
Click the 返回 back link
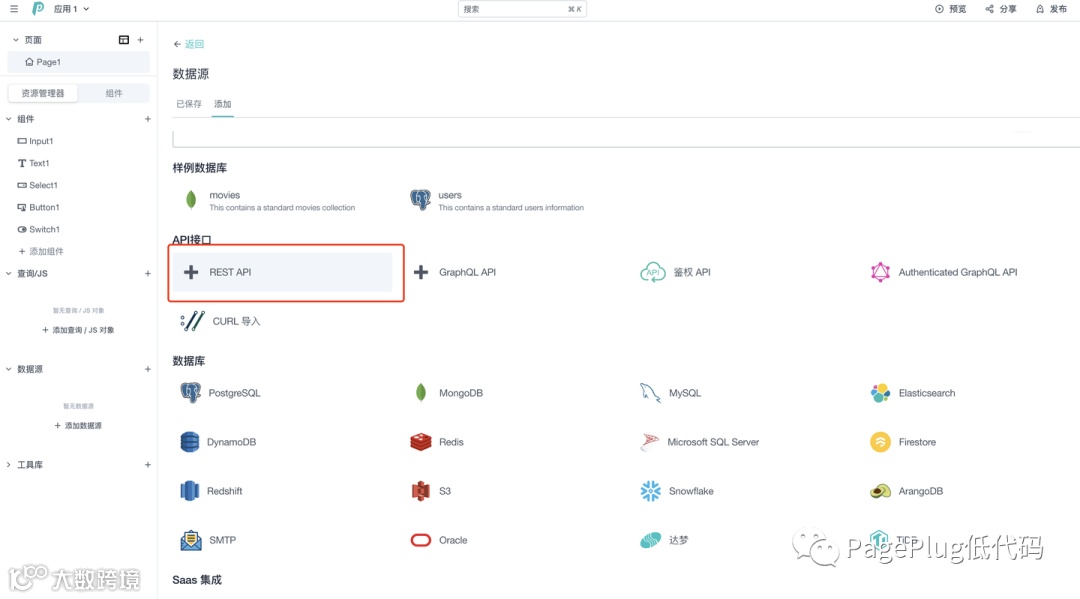pyautogui.click(x=189, y=44)
